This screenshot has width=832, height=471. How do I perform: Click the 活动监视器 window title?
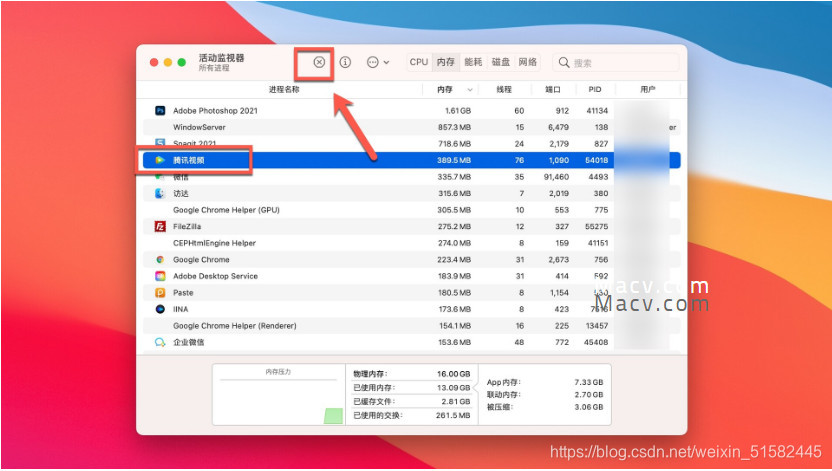(x=221, y=58)
